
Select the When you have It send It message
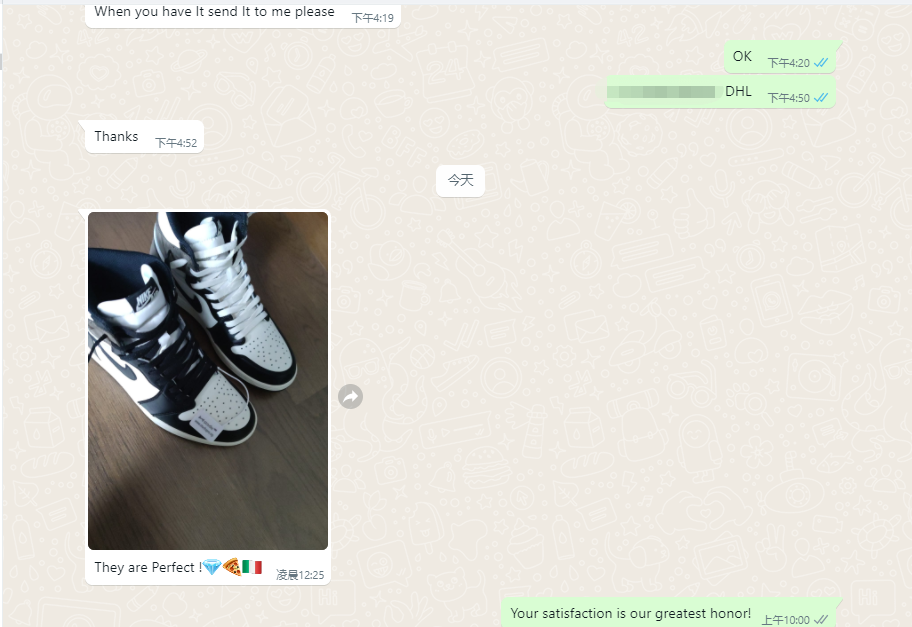pos(243,15)
